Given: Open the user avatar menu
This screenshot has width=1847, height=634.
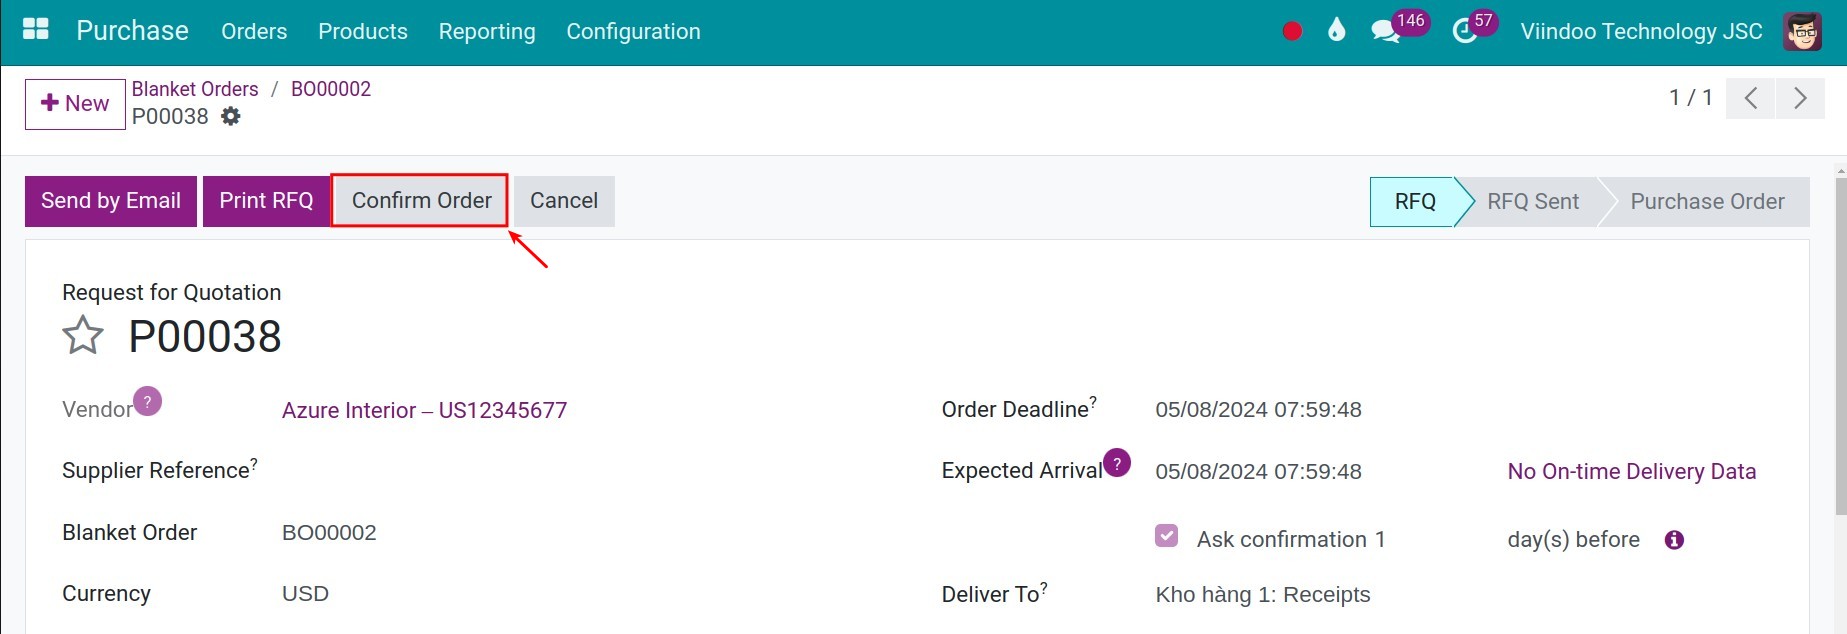Looking at the screenshot, I should [1802, 32].
